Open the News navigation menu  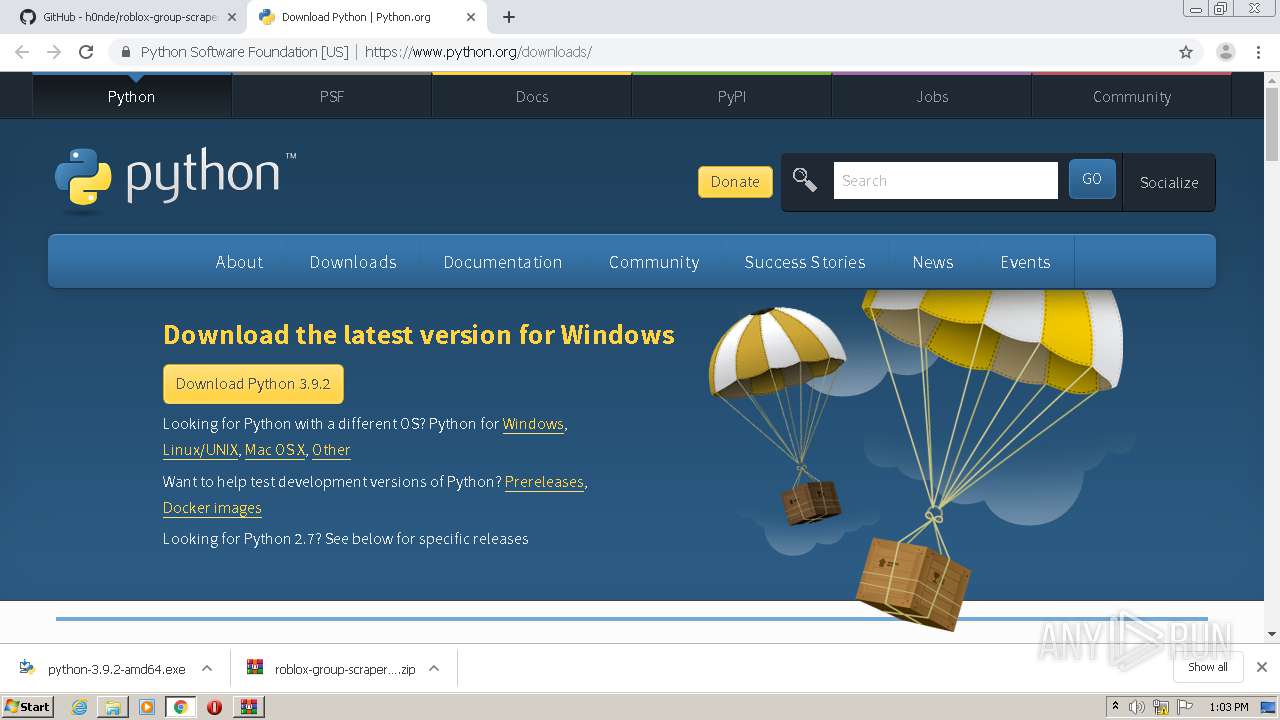tap(933, 262)
